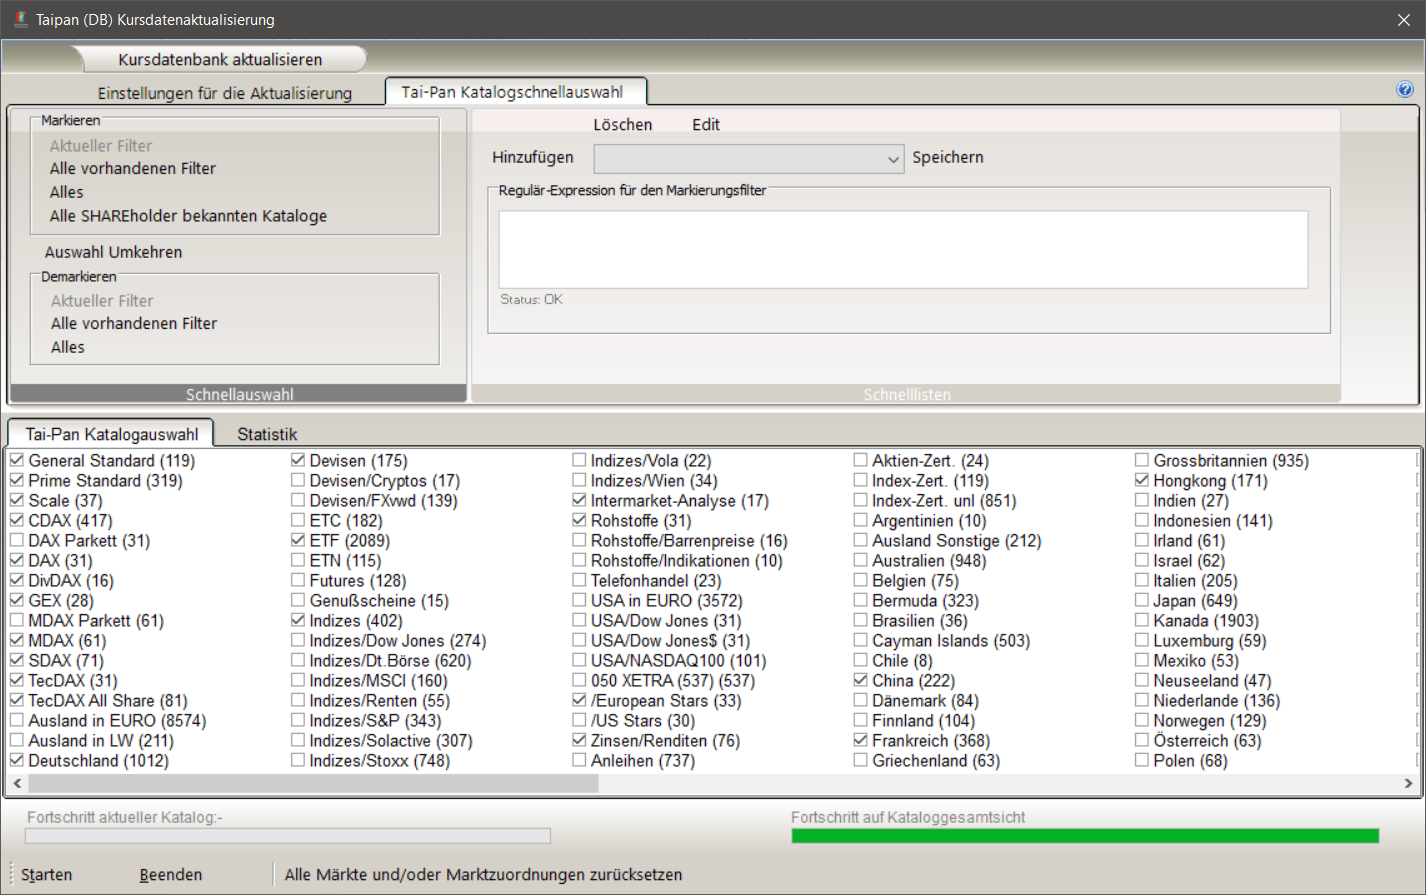This screenshot has width=1426, height=895.
Task: Uncheck Deutschland (1012) catalog
Action: pyautogui.click(x=17, y=761)
